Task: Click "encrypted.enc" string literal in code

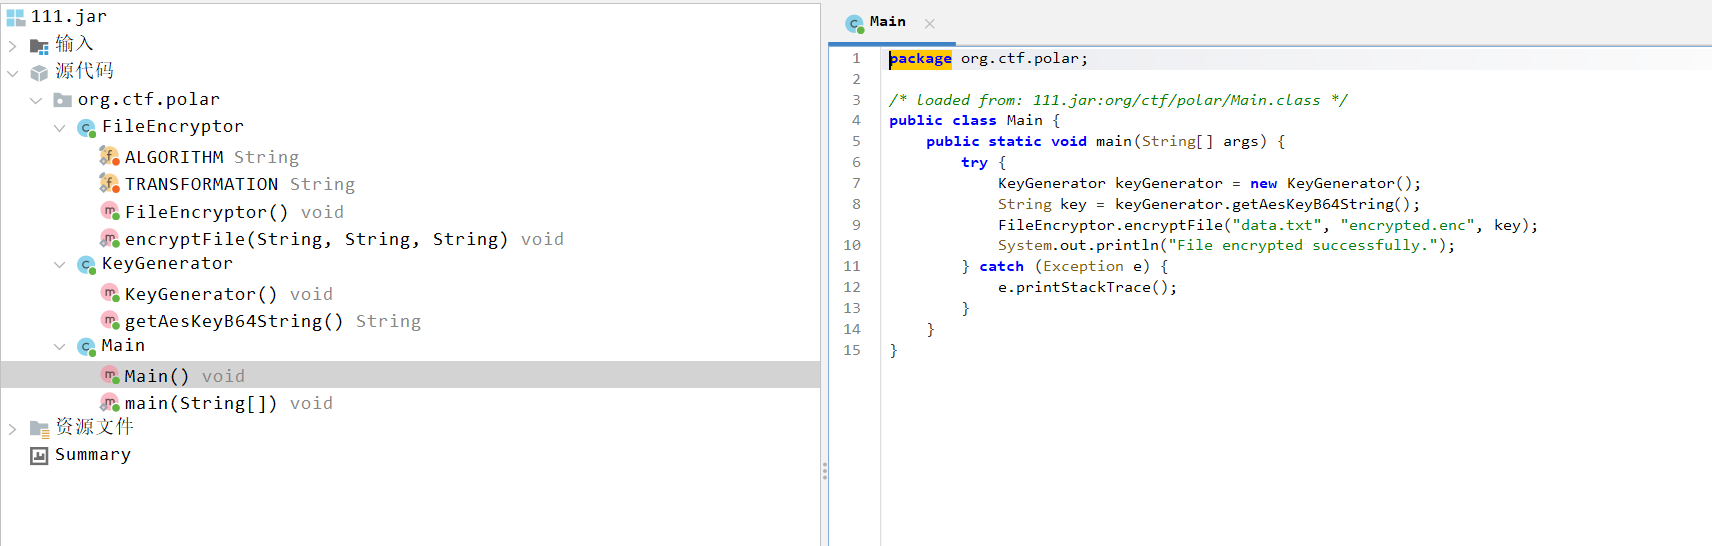Action: coord(1408,225)
